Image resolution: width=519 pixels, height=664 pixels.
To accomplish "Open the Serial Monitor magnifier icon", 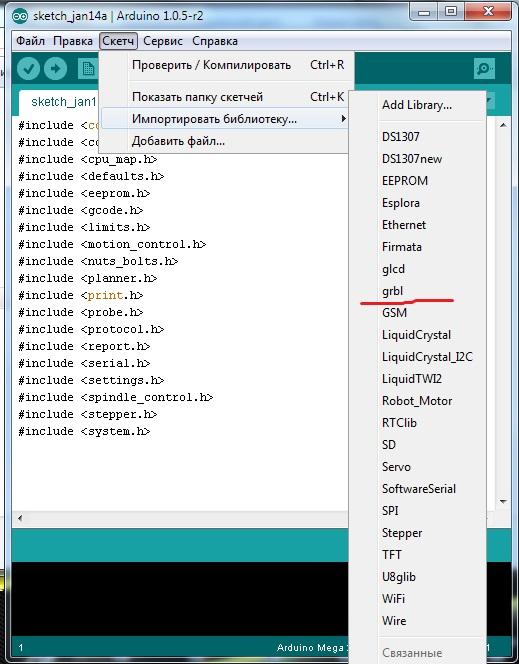I will 484,69.
